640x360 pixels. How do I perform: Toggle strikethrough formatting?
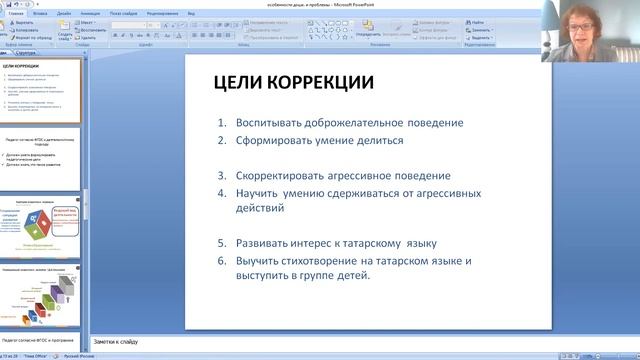tap(140, 36)
